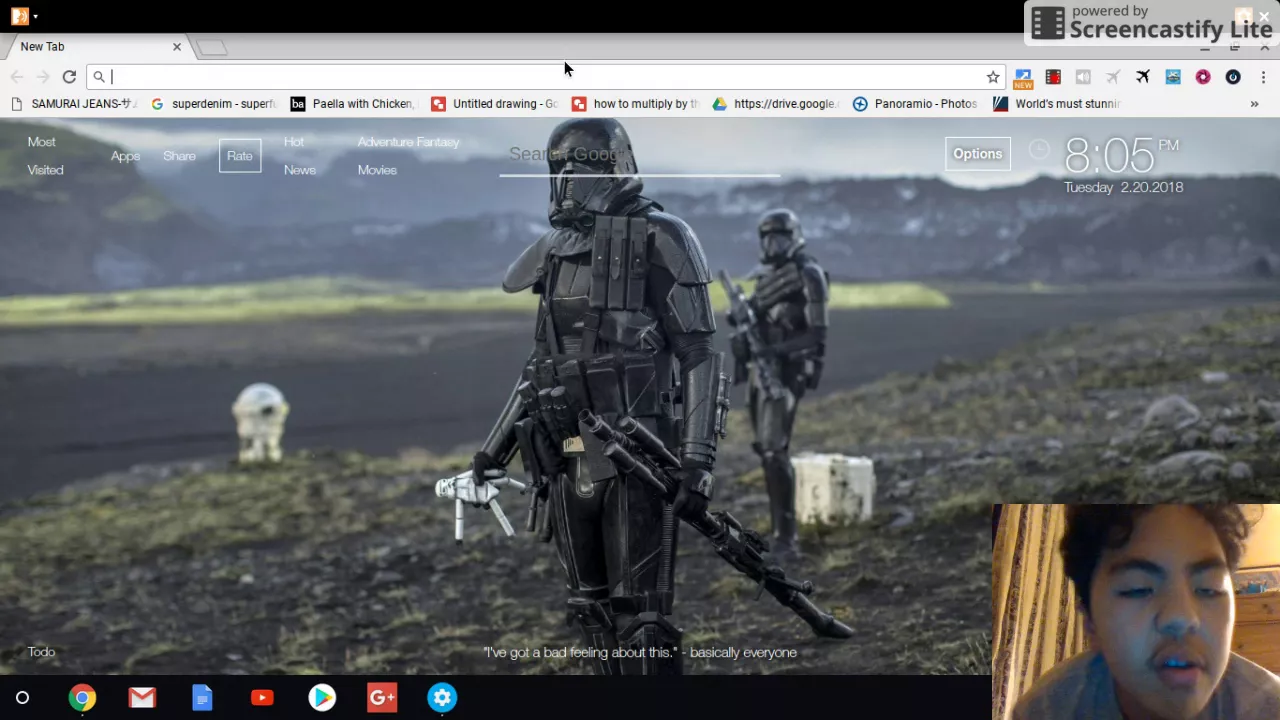Open superdenim Google search bookmark
This screenshot has width=1280, height=720.
coord(213,104)
